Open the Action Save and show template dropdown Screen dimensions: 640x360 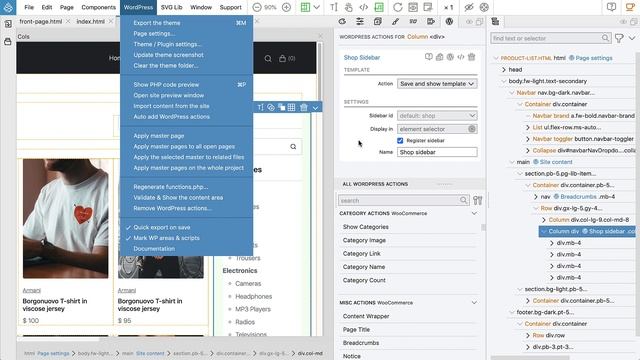click(437, 84)
